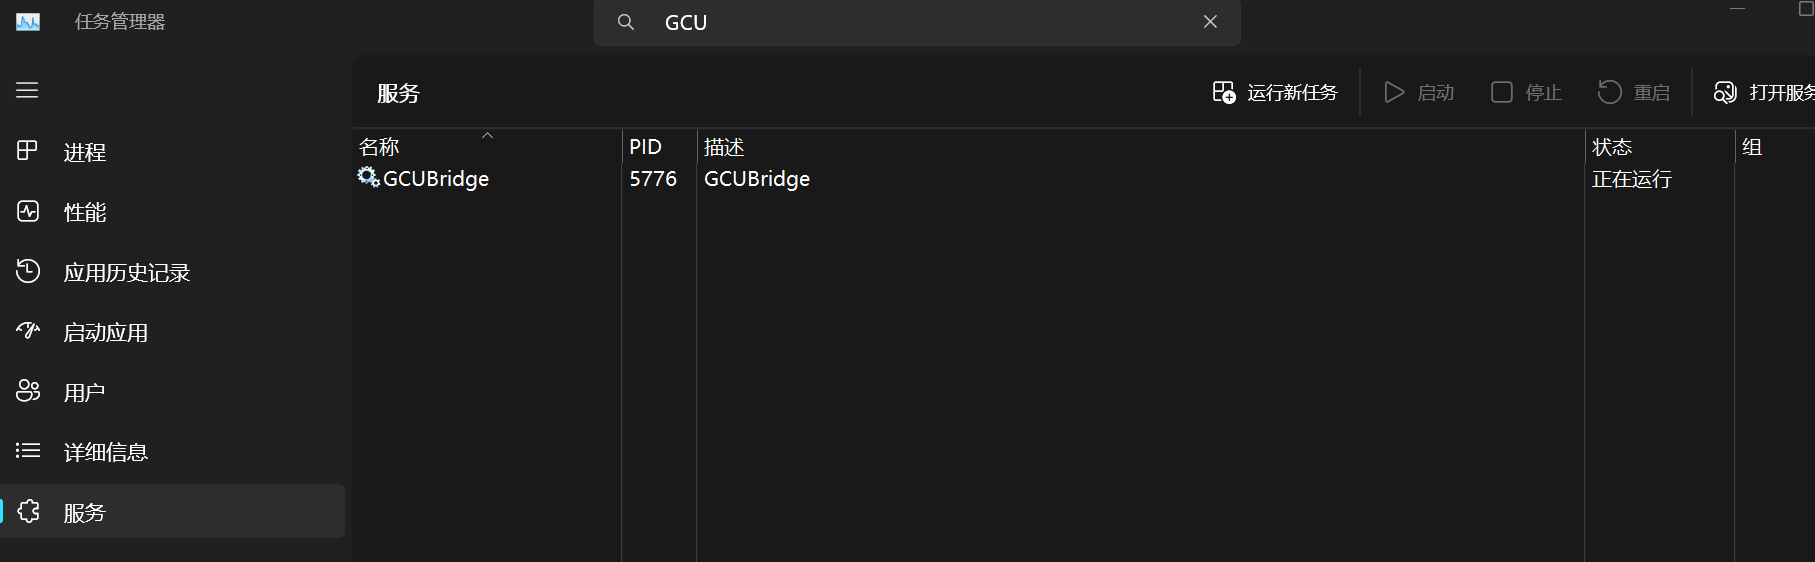Select the 服务 services page
The height and width of the screenshot is (562, 1815).
(172, 512)
